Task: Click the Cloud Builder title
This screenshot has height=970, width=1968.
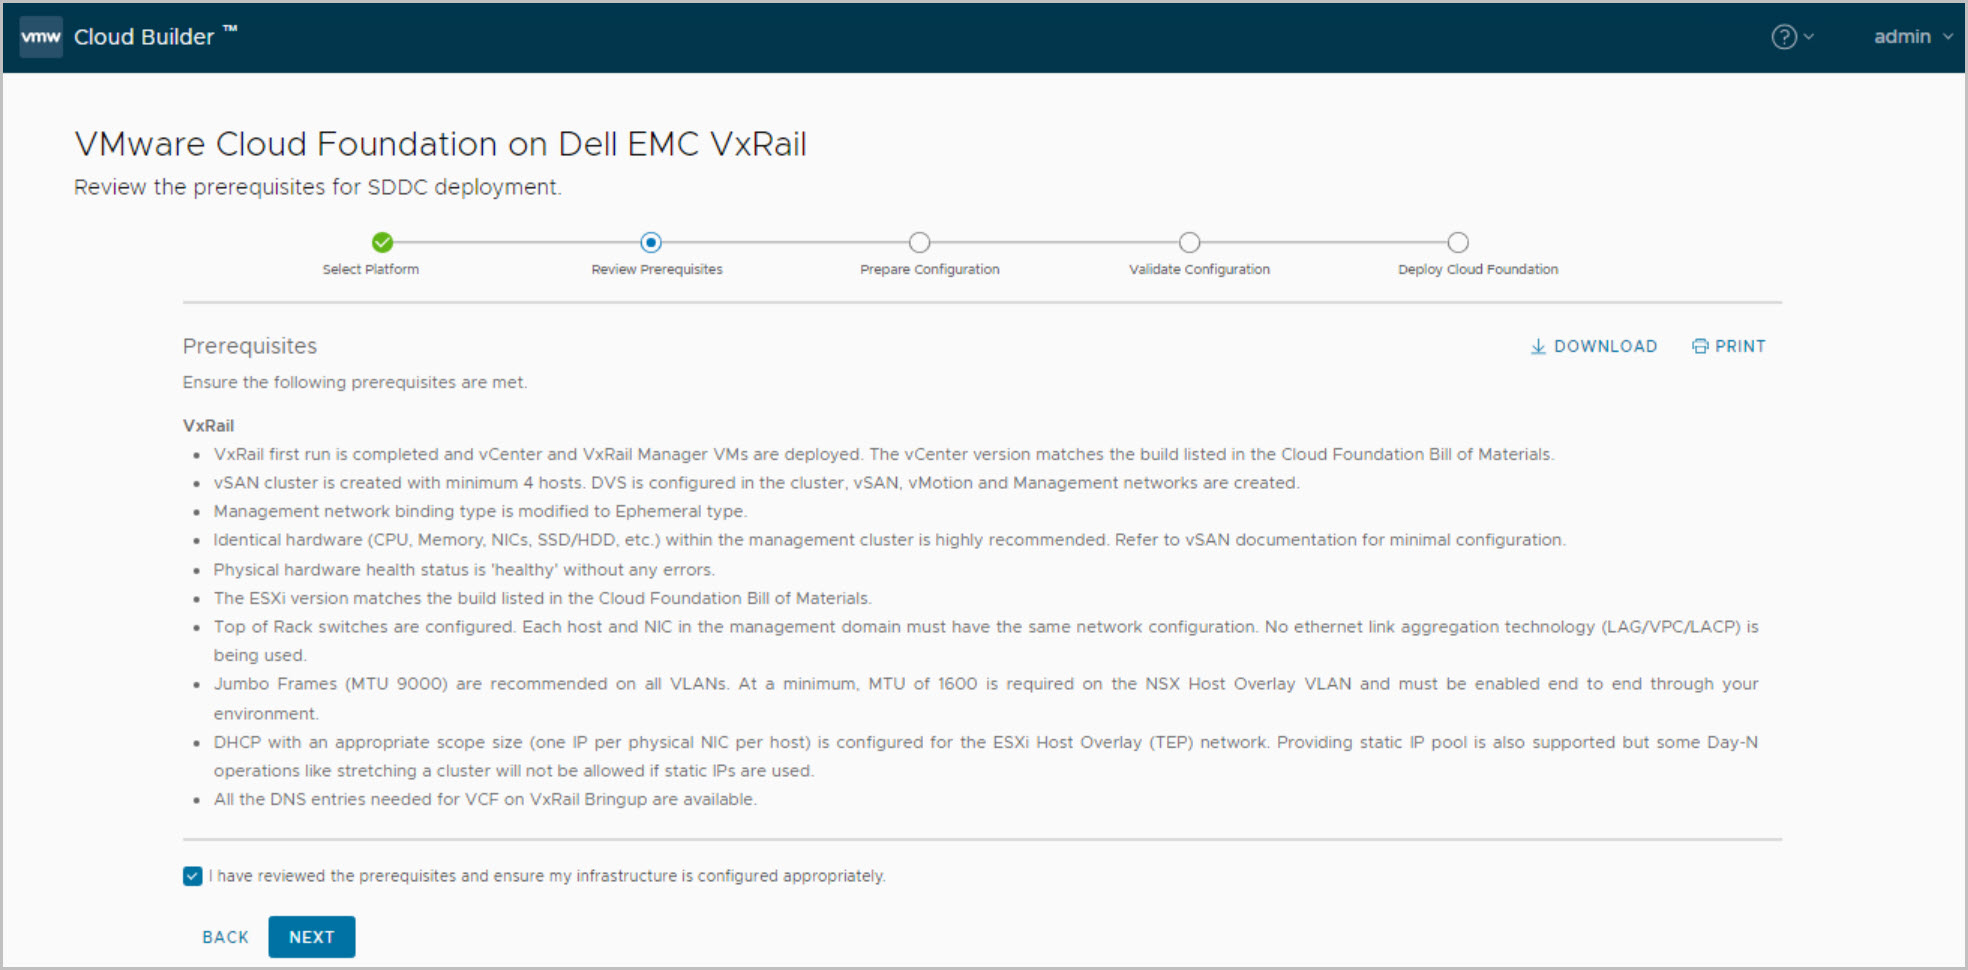Action: tap(156, 37)
